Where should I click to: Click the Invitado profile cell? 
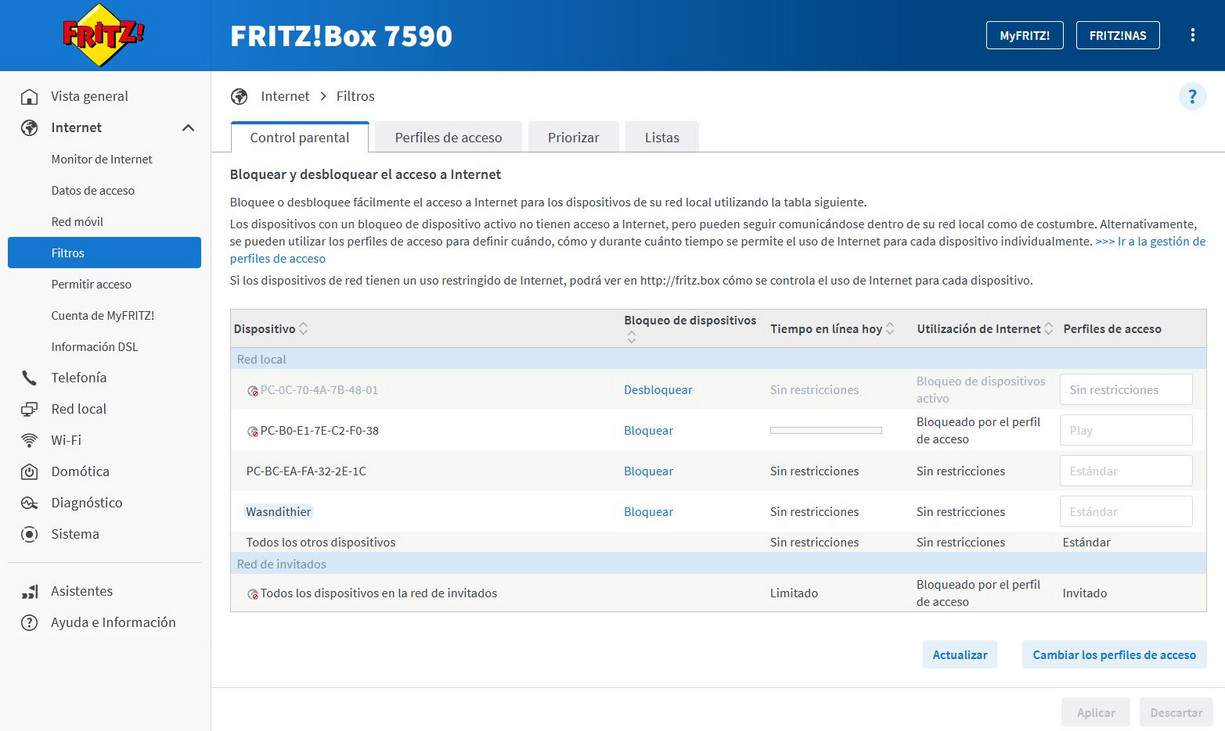1085,594
